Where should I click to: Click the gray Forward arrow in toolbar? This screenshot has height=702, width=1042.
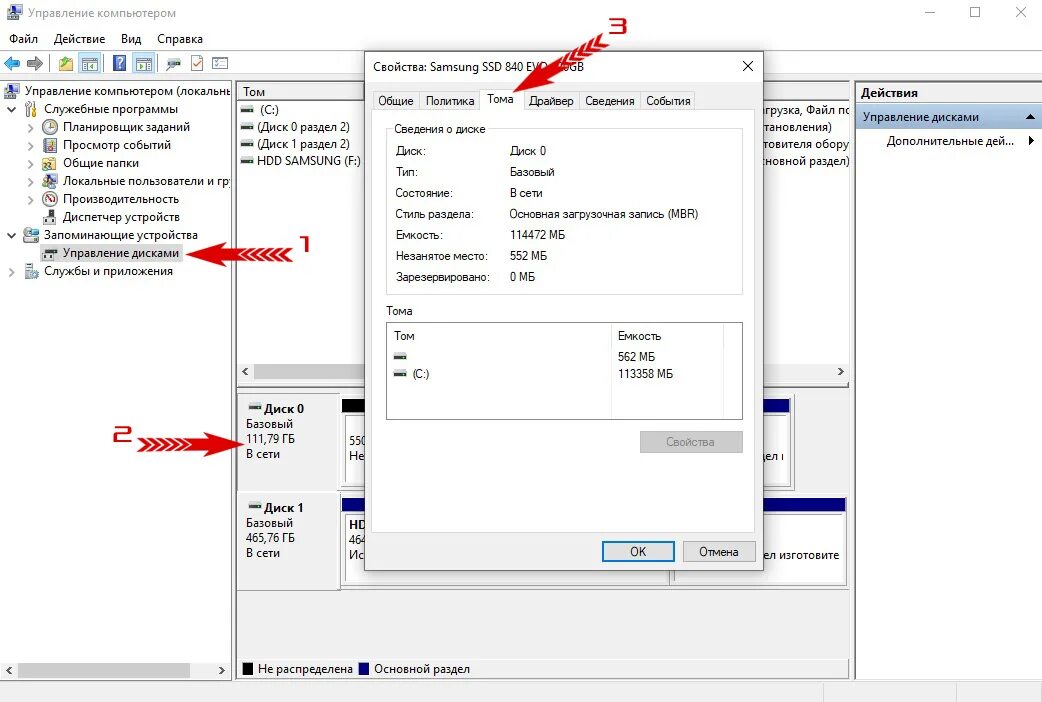35,64
